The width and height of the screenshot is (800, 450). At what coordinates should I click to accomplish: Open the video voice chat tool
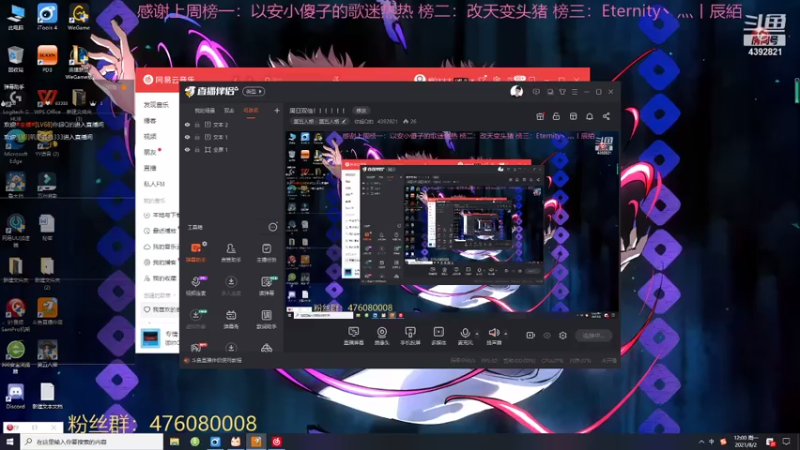[196, 286]
